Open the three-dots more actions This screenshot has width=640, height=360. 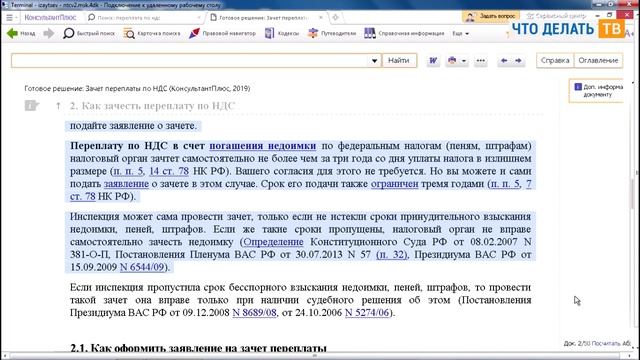coord(481,60)
